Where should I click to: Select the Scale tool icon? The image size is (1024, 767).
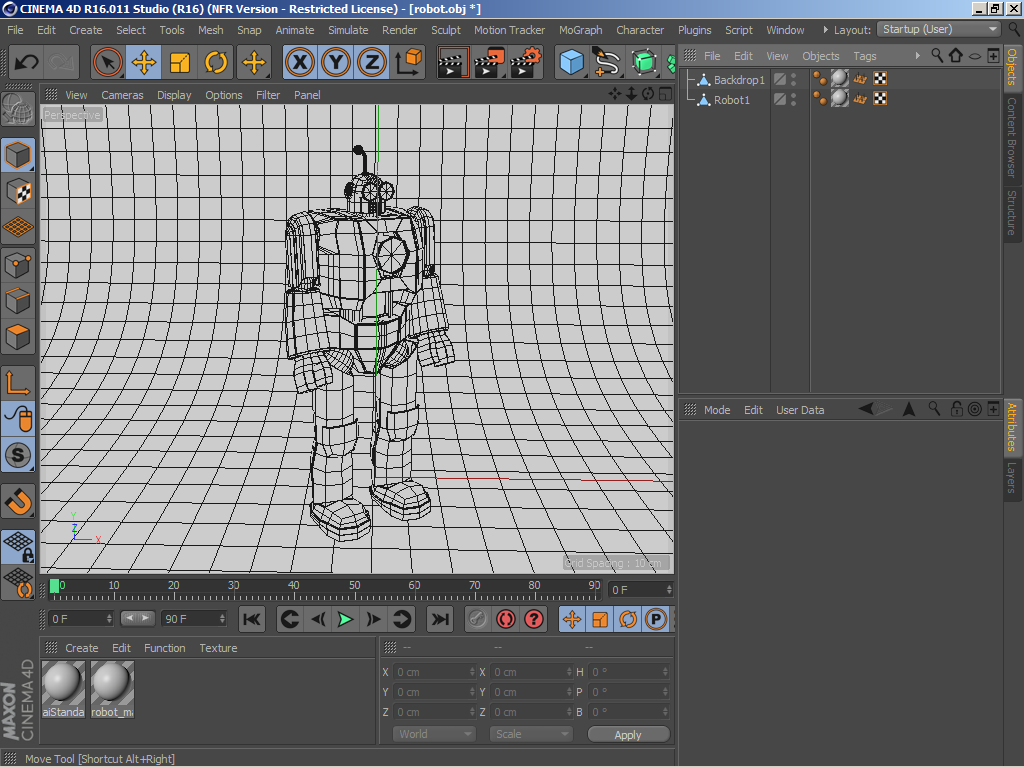coord(180,63)
